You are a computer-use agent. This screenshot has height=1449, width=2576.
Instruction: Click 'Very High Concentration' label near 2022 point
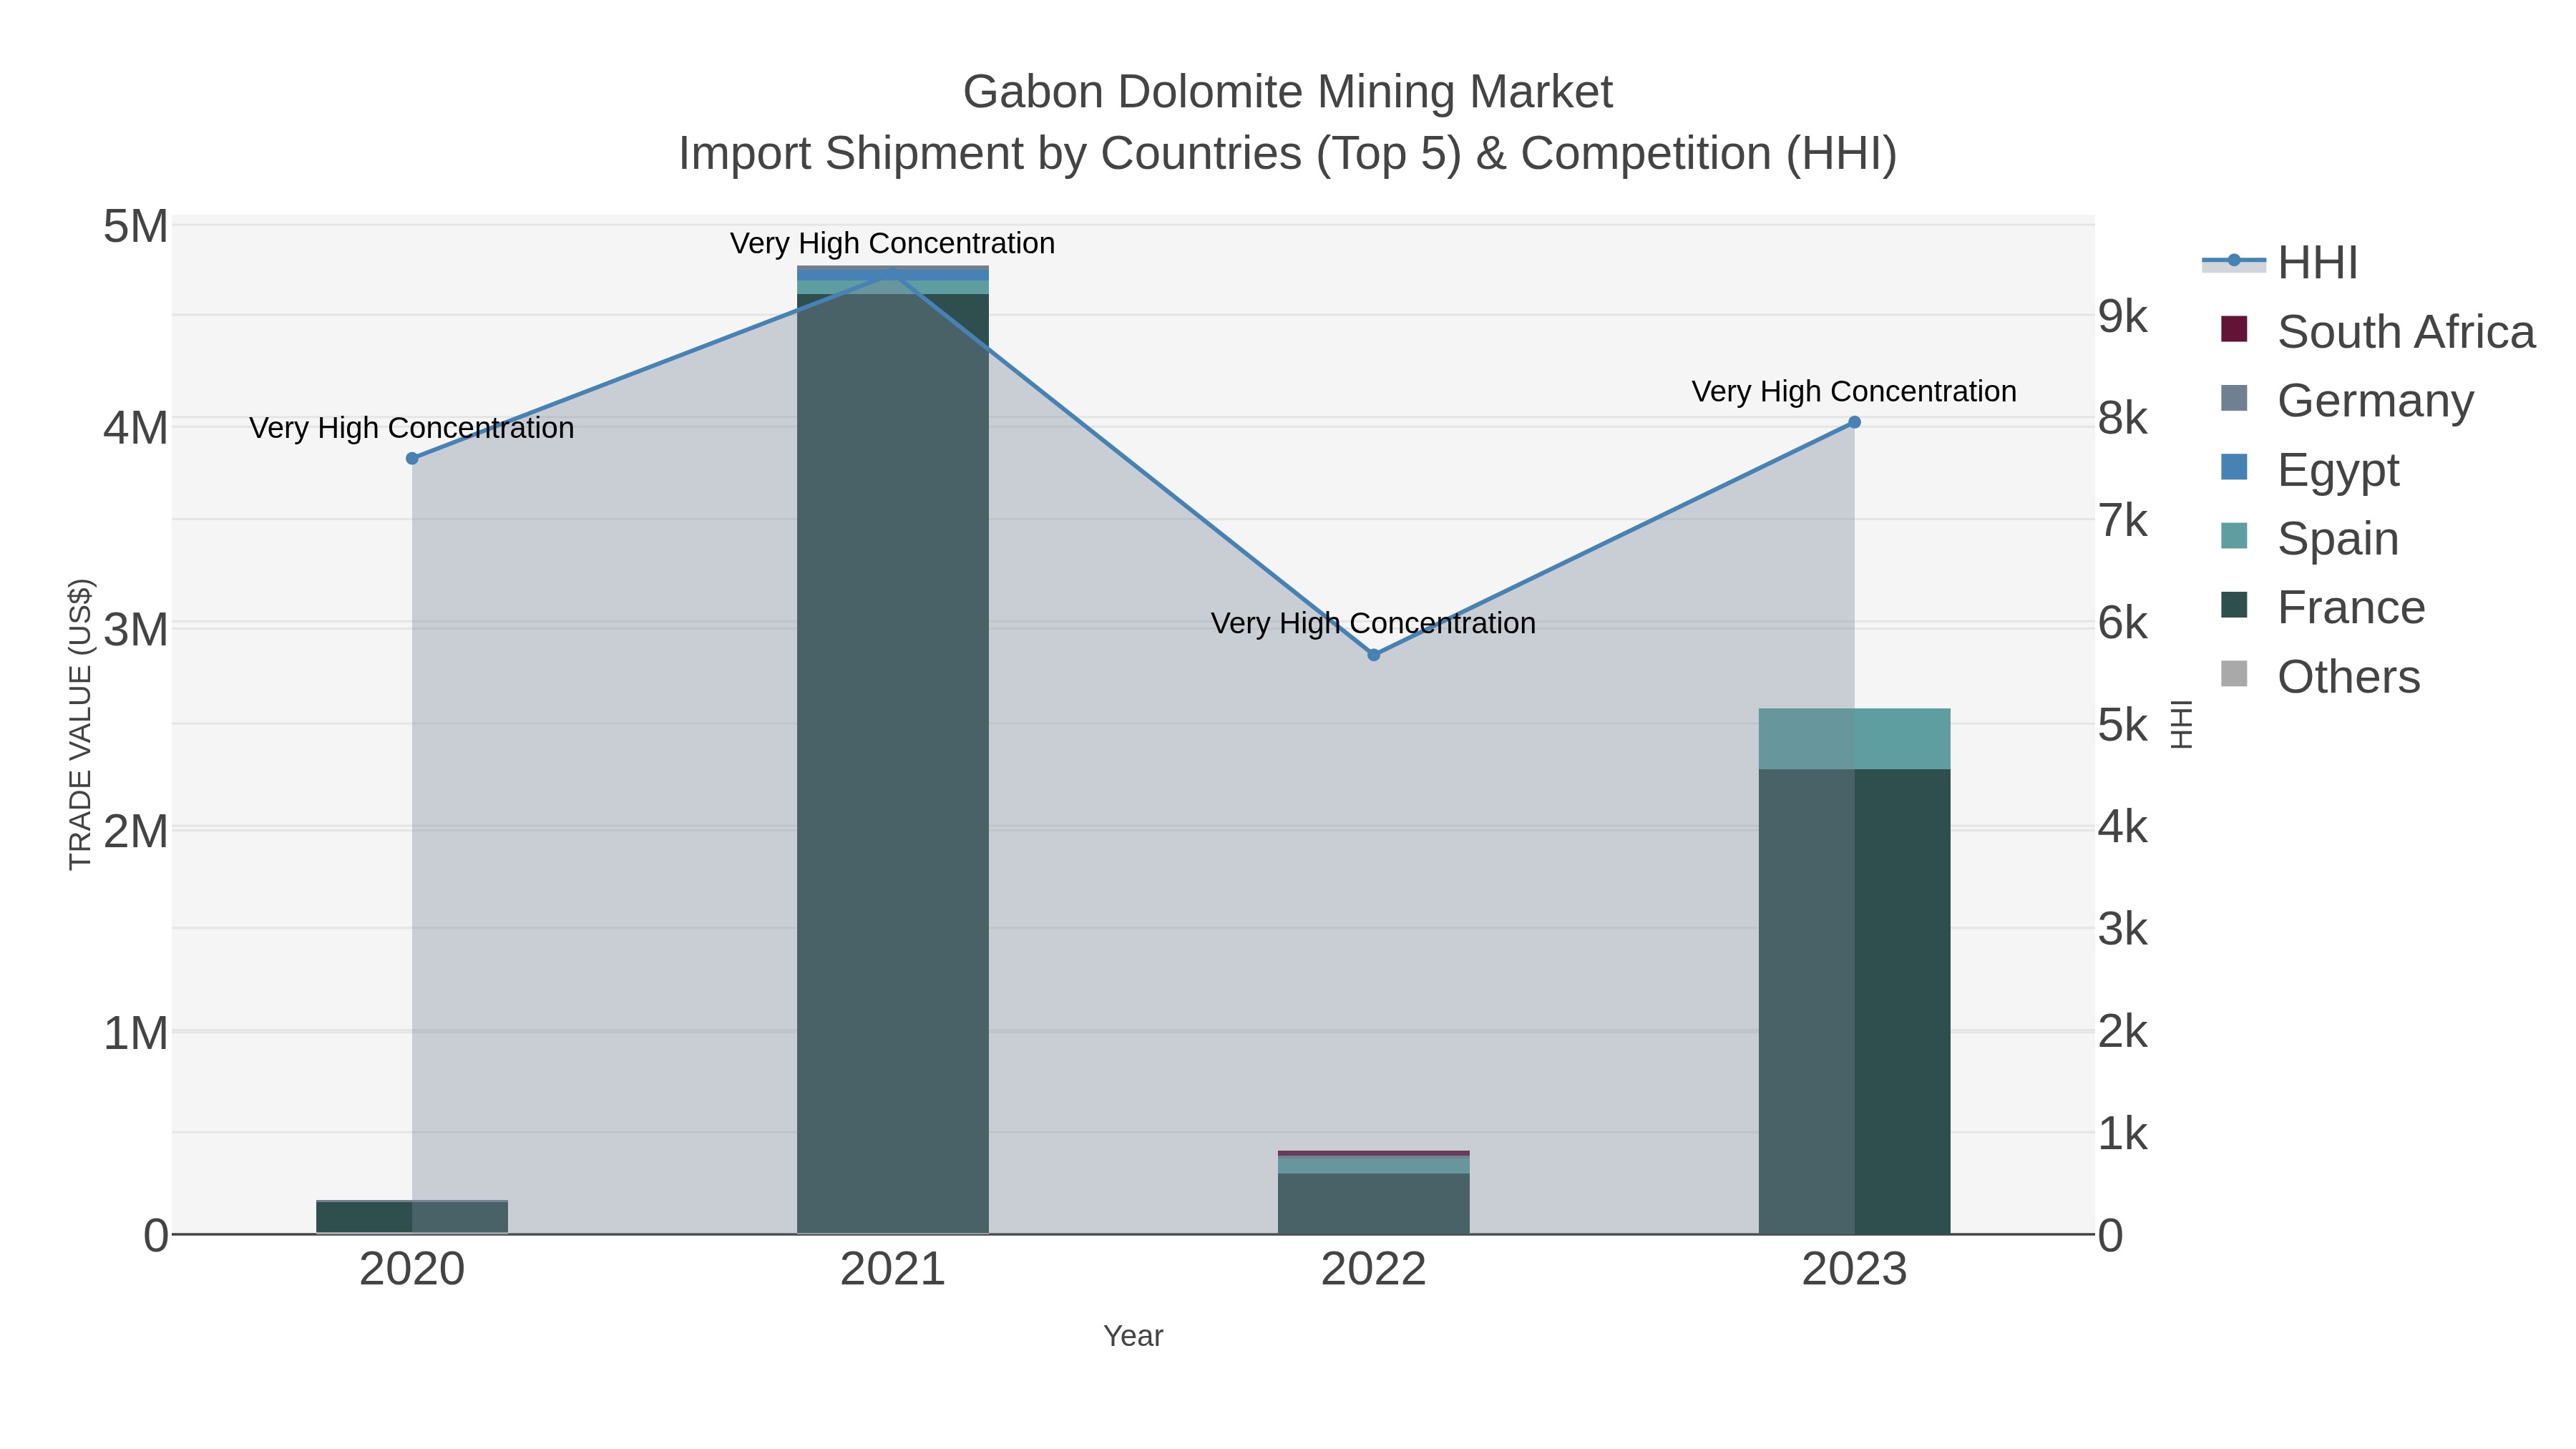[x=1373, y=623]
